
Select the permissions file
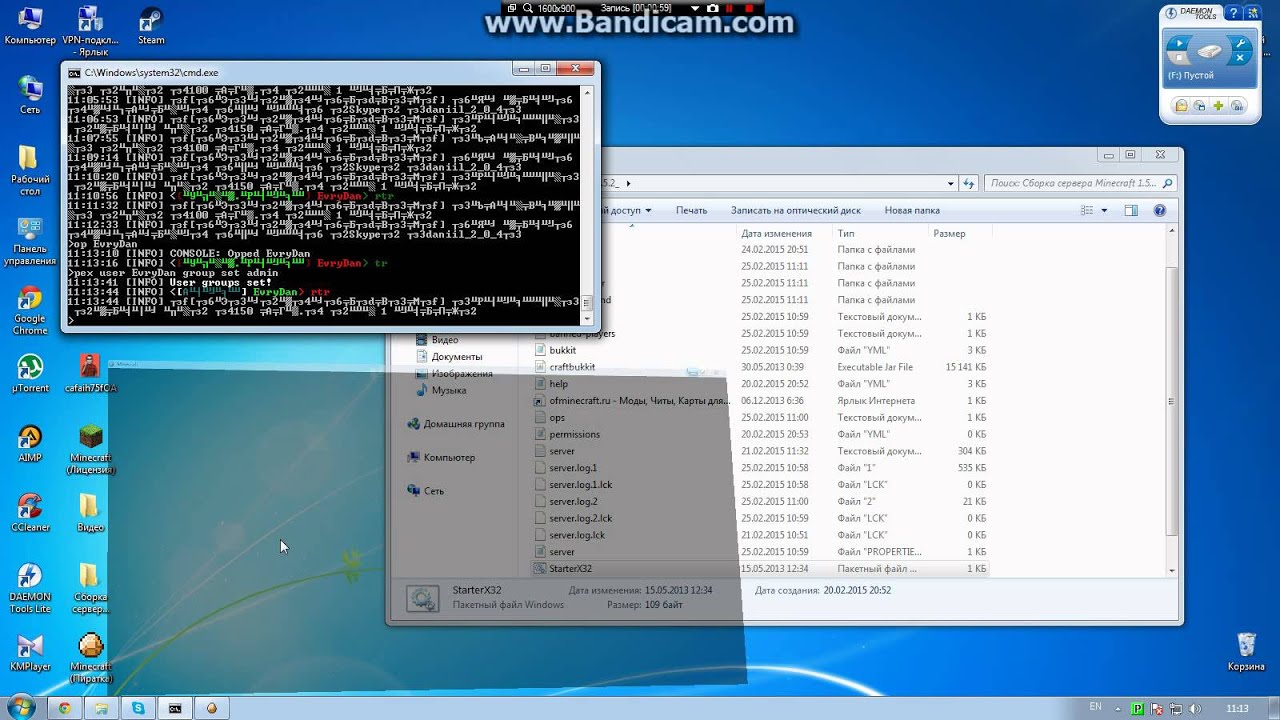pyautogui.click(x=574, y=435)
